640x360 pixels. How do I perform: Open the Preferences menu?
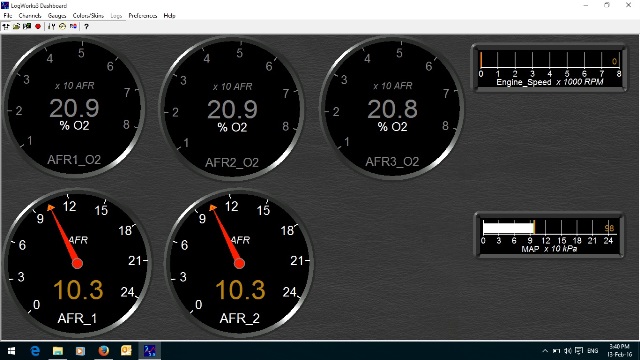pyautogui.click(x=142, y=16)
